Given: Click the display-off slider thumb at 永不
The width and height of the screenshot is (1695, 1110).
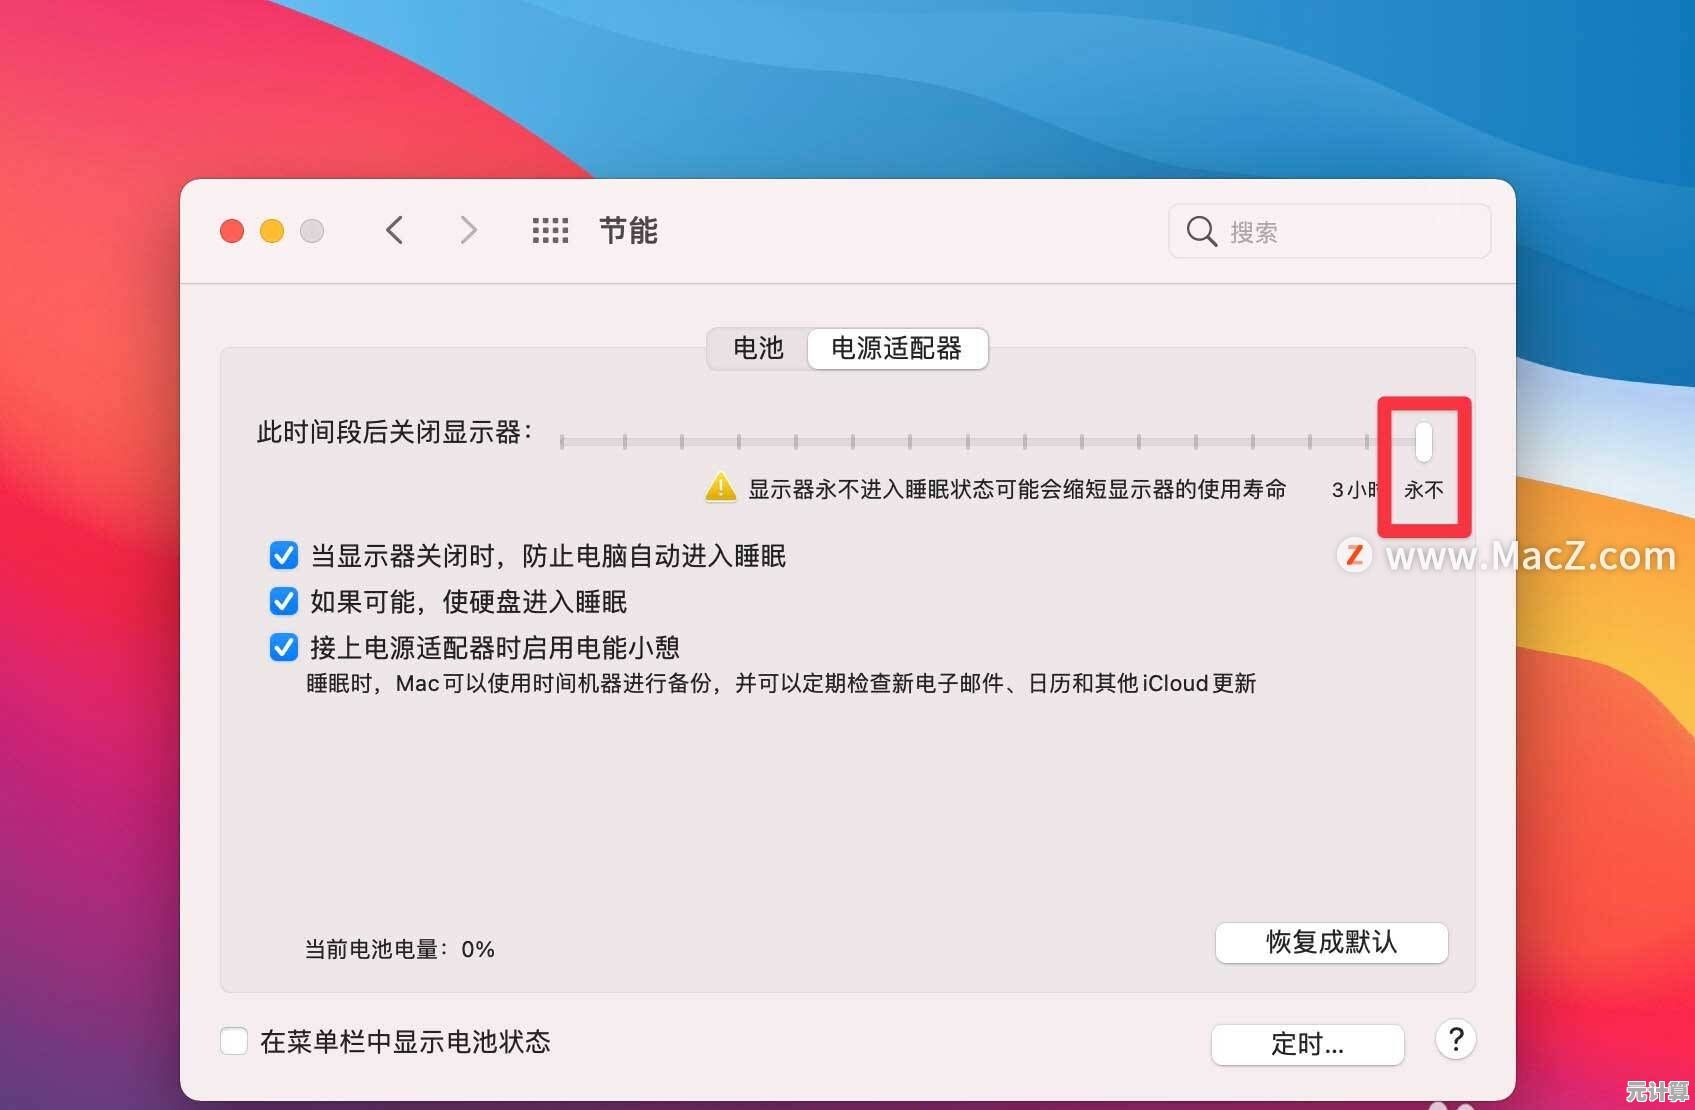Looking at the screenshot, I should 1423,441.
